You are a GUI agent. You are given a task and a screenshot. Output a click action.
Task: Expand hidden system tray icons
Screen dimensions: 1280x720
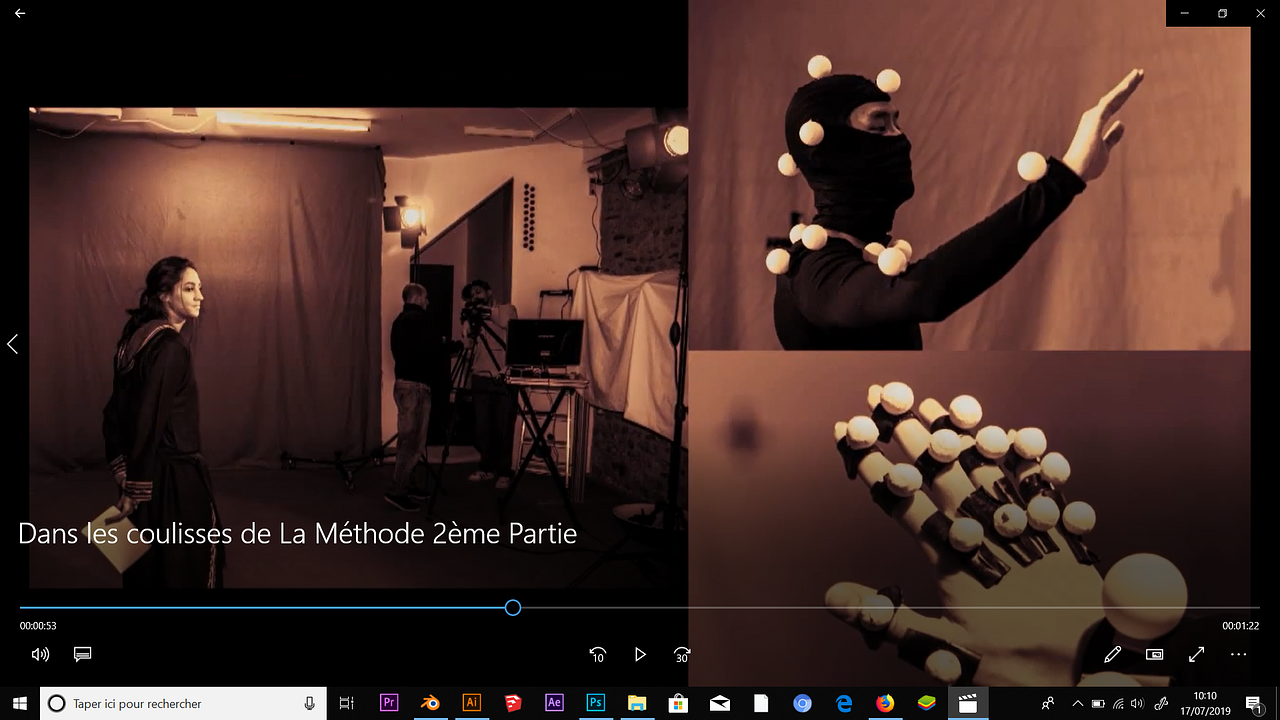tap(1077, 703)
